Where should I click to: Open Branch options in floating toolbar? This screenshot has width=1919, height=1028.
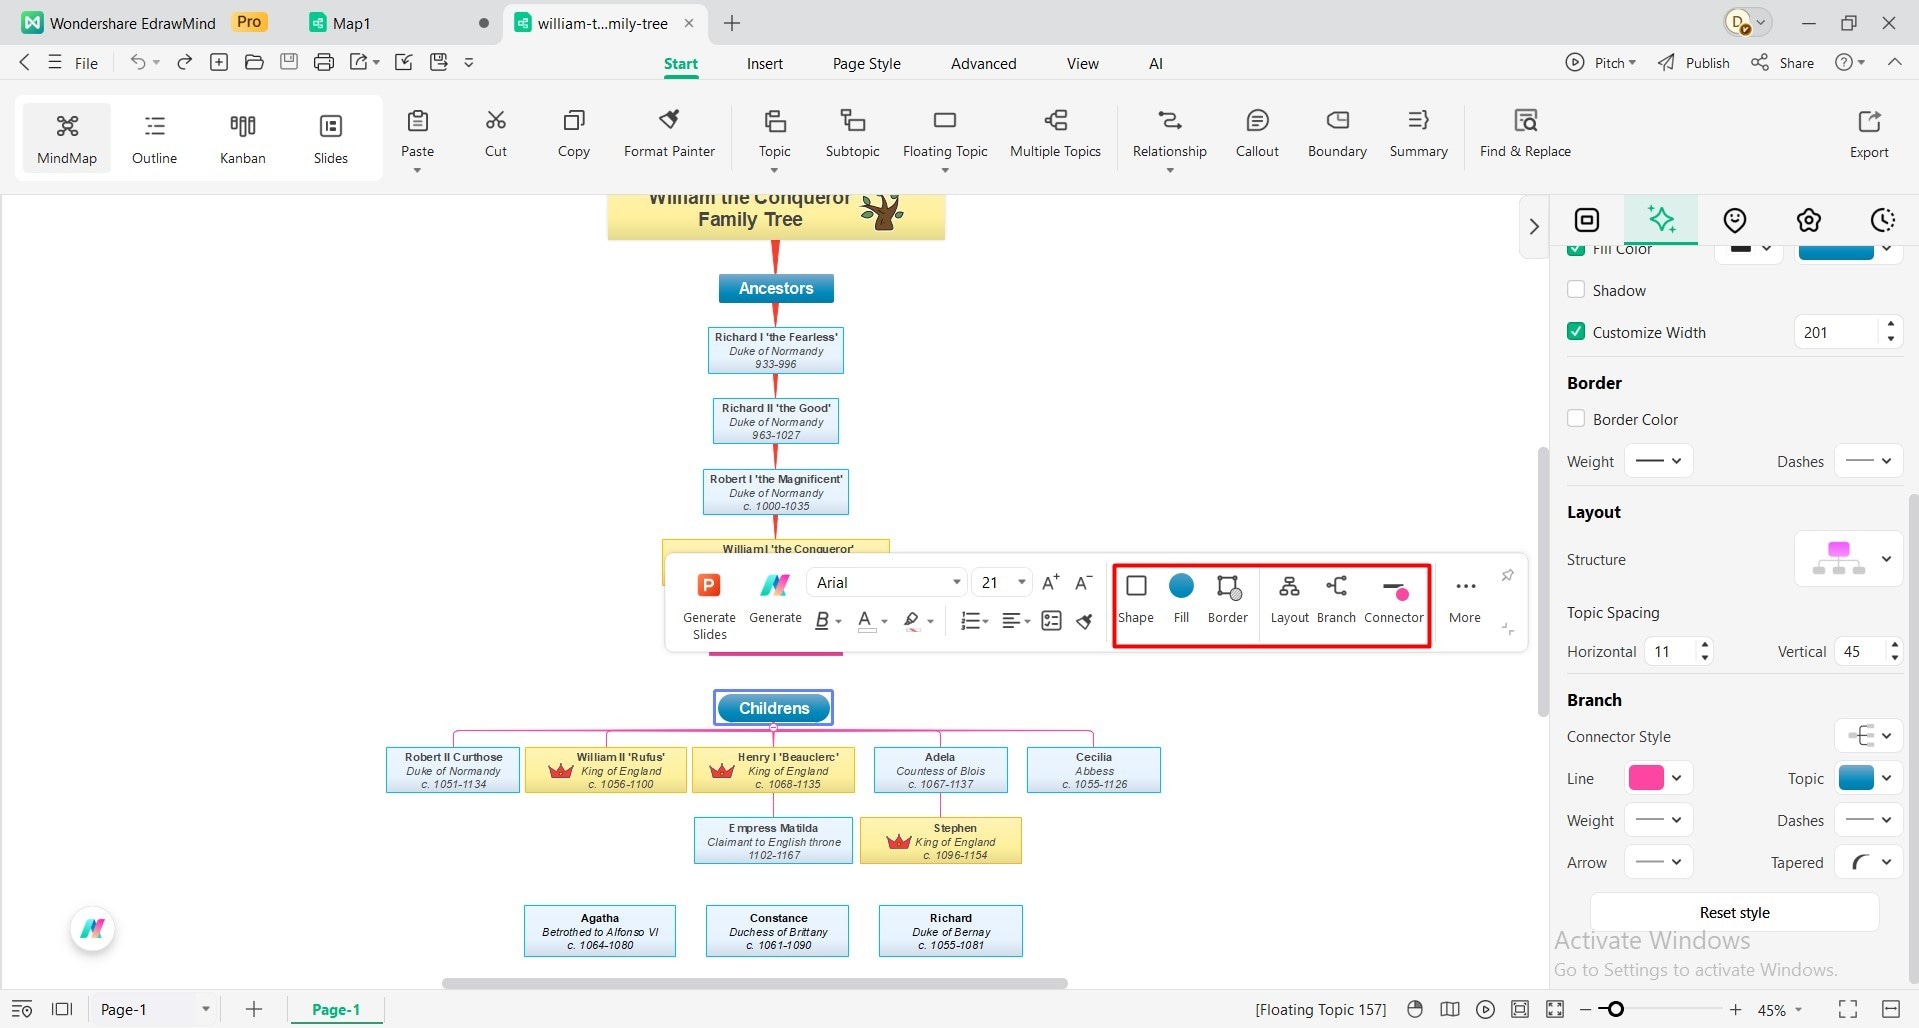click(1336, 598)
